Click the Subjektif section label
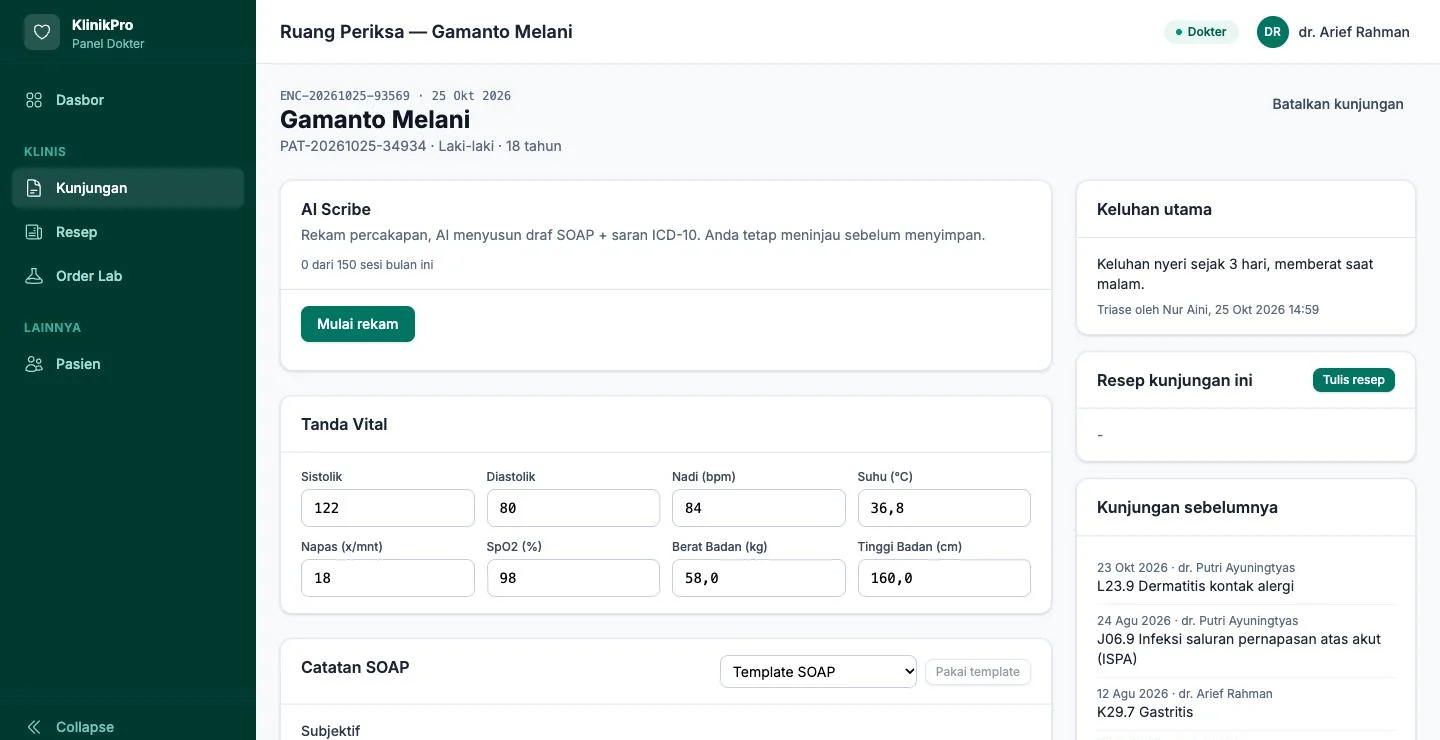Image resolution: width=1440 pixels, height=740 pixels. click(x=330, y=731)
